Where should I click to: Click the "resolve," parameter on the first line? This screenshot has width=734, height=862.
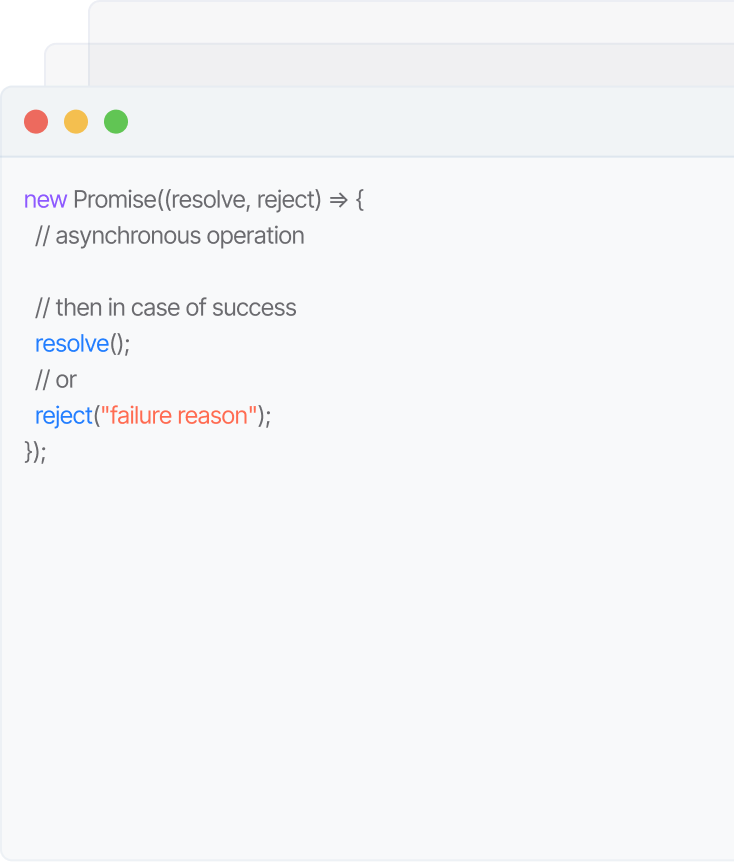coord(209,200)
